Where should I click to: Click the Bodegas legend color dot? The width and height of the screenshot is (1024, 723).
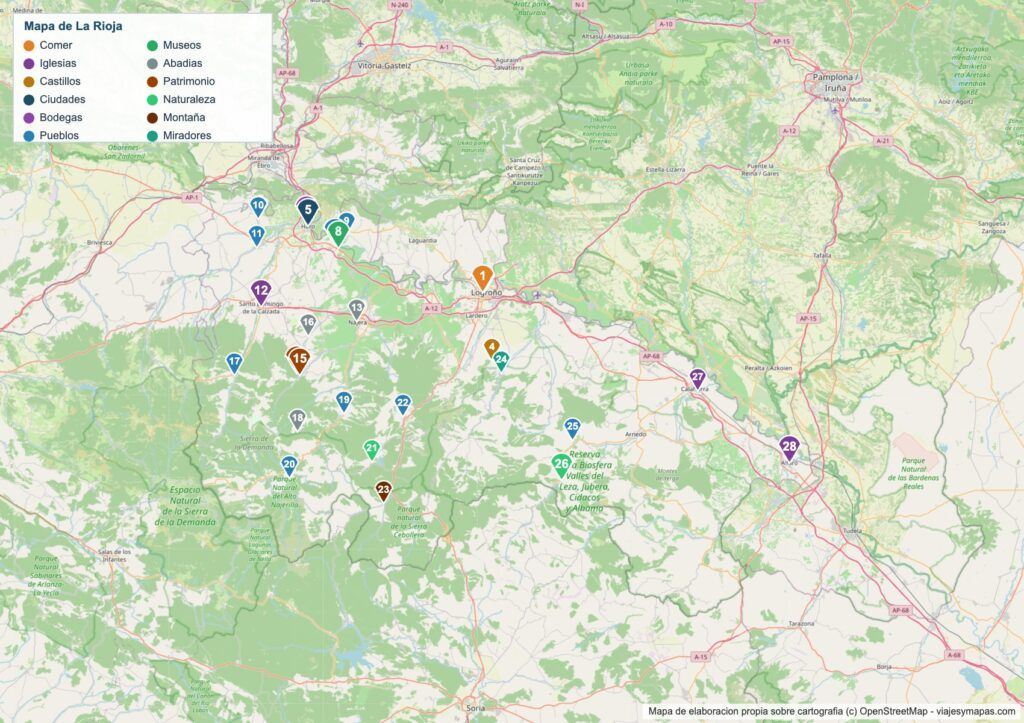(29, 118)
